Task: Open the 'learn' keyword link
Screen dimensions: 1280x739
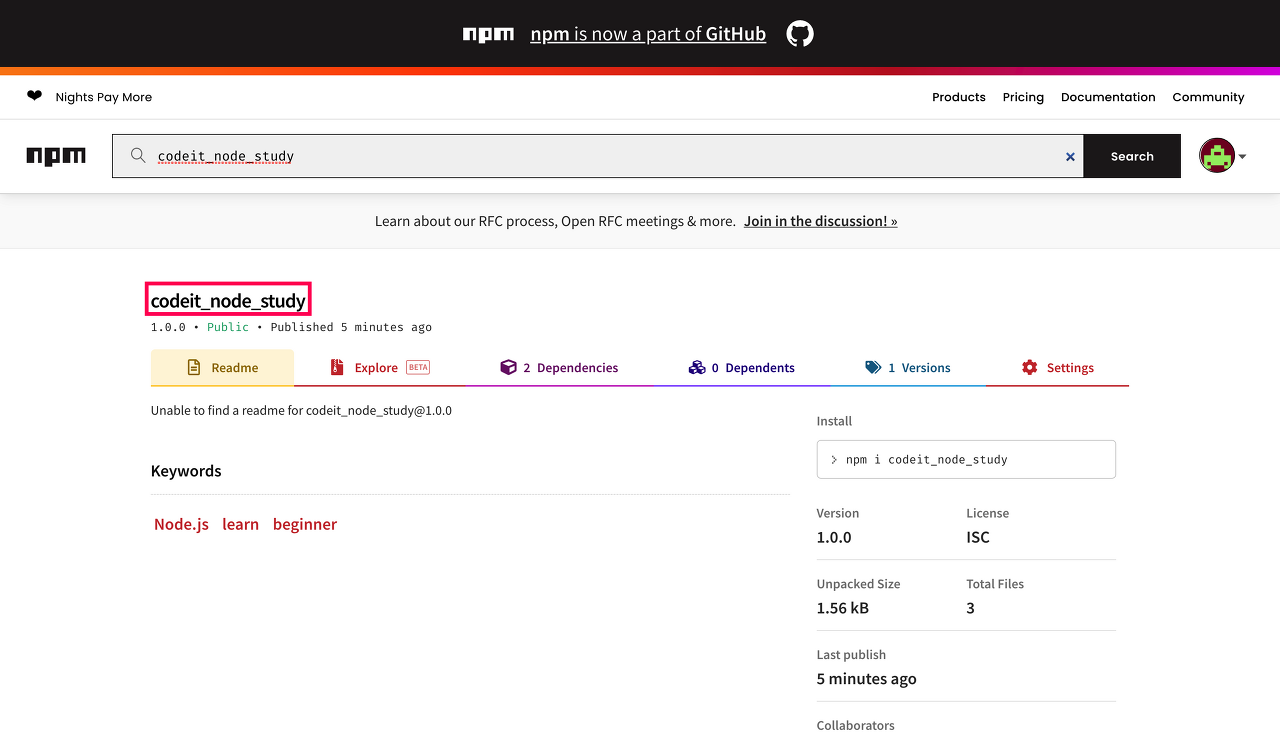Action: [240, 524]
